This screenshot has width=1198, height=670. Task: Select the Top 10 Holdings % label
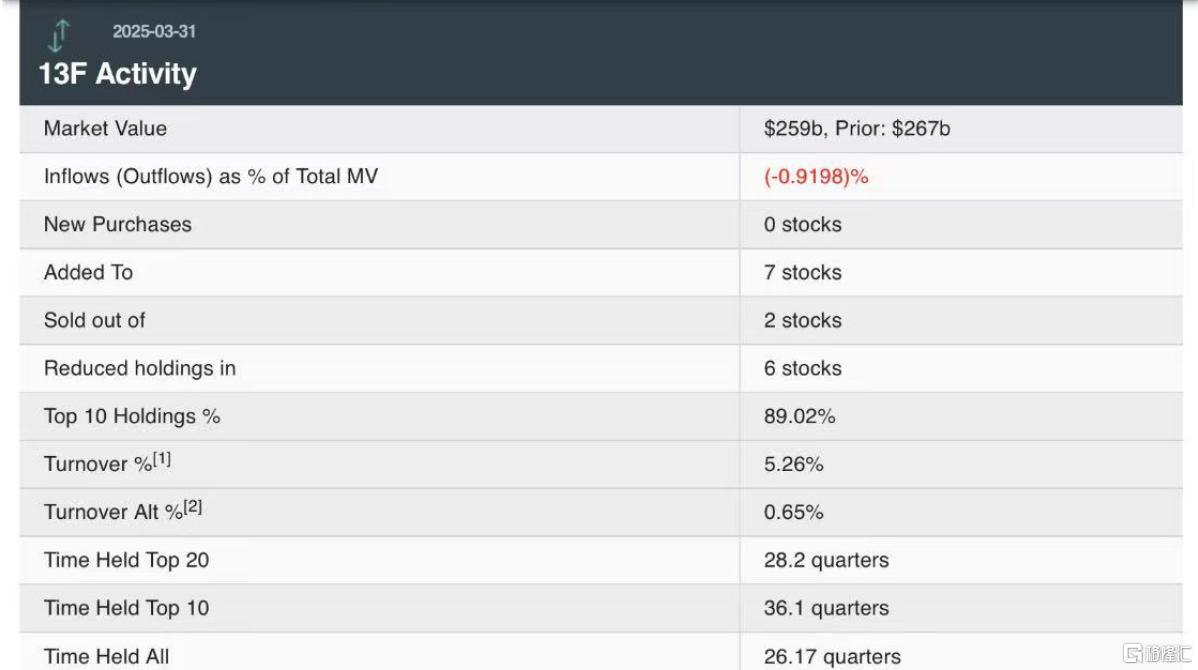click(132, 416)
